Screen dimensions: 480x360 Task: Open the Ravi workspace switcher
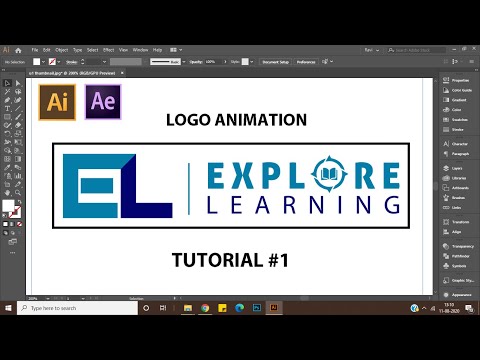click(x=372, y=50)
